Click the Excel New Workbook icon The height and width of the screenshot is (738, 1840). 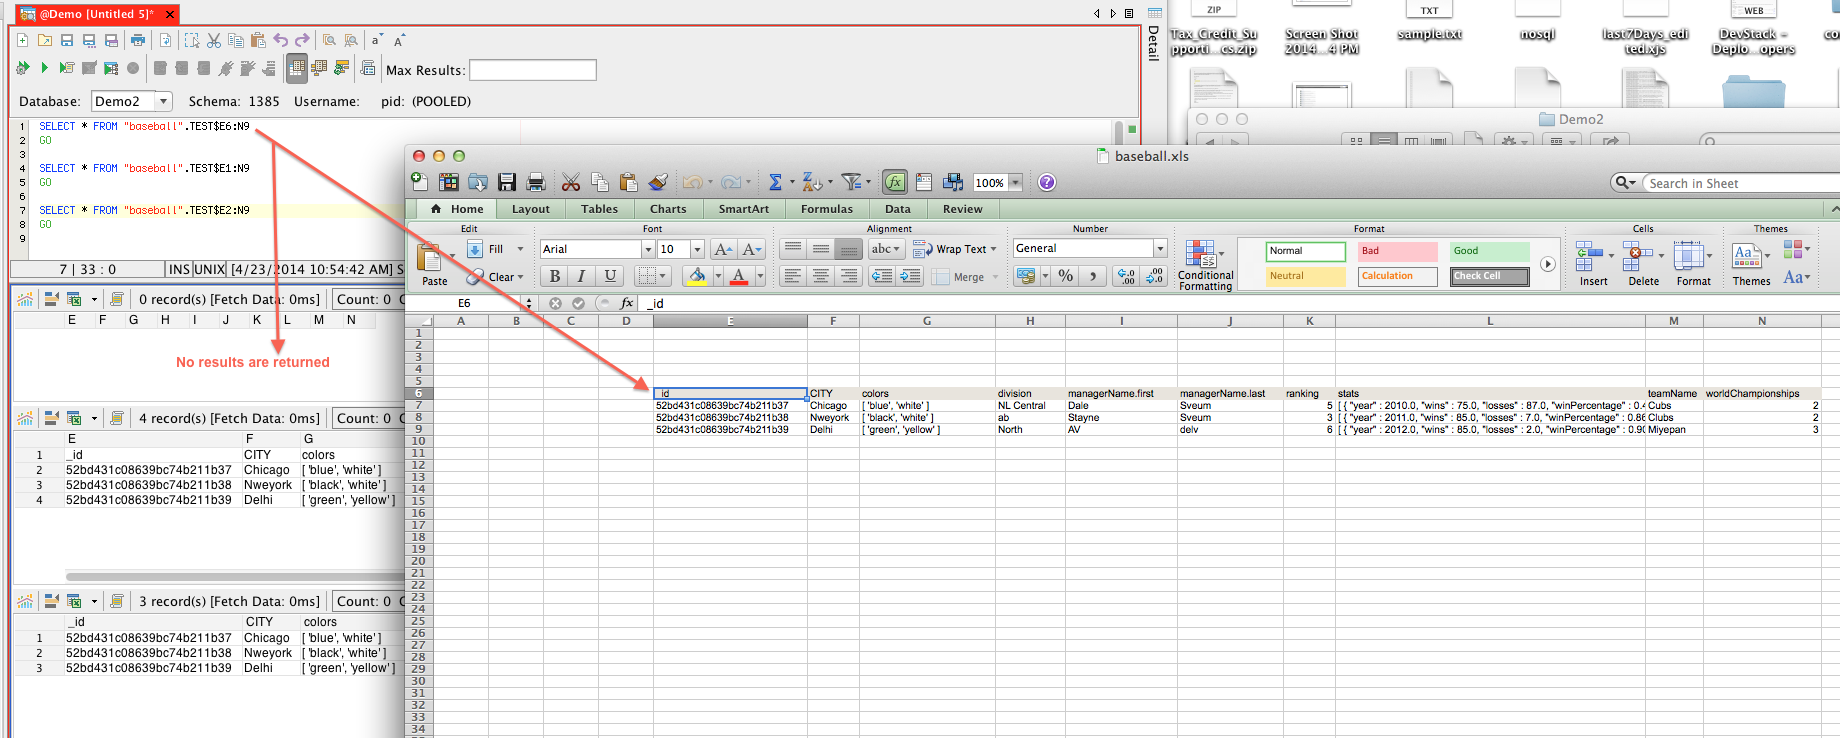420,182
